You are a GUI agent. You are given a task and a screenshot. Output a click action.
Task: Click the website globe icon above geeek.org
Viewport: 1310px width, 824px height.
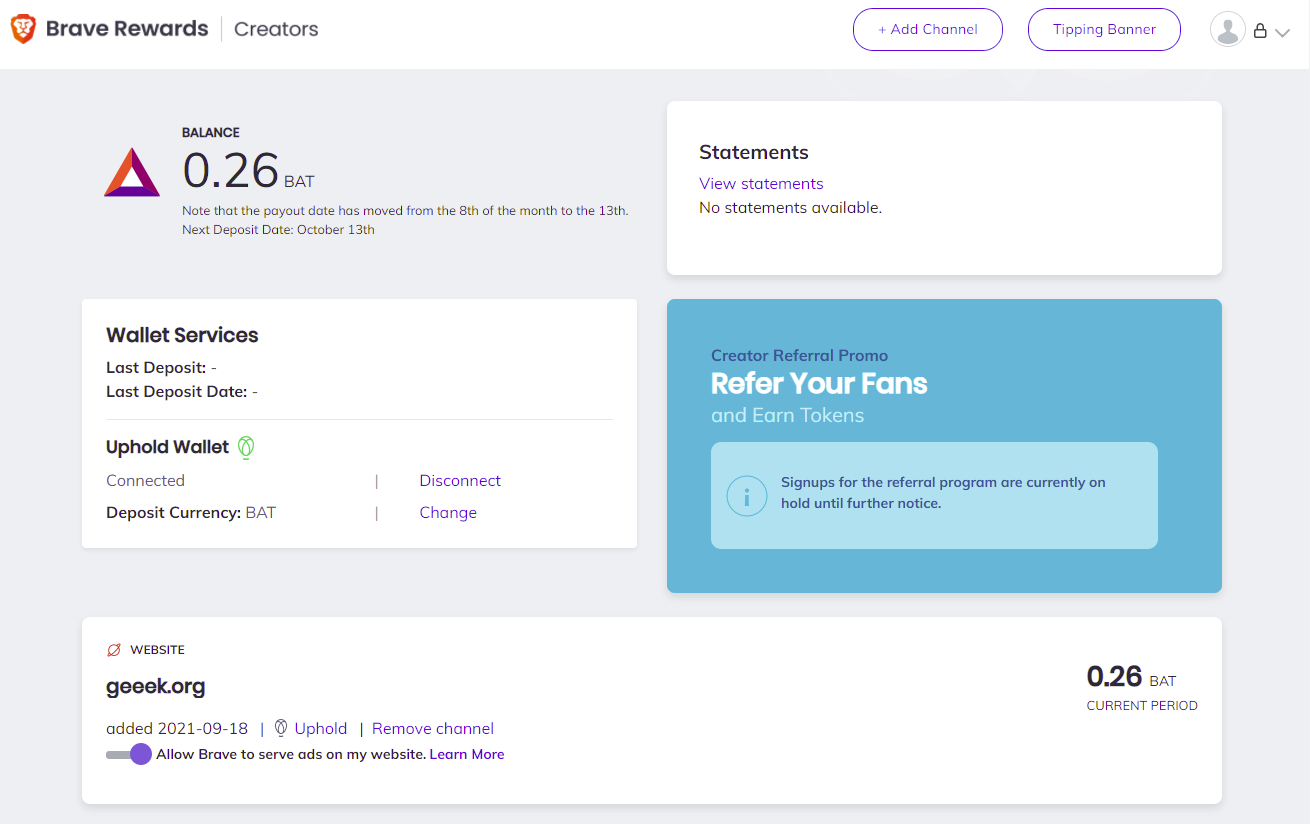(x=114, y=650)
